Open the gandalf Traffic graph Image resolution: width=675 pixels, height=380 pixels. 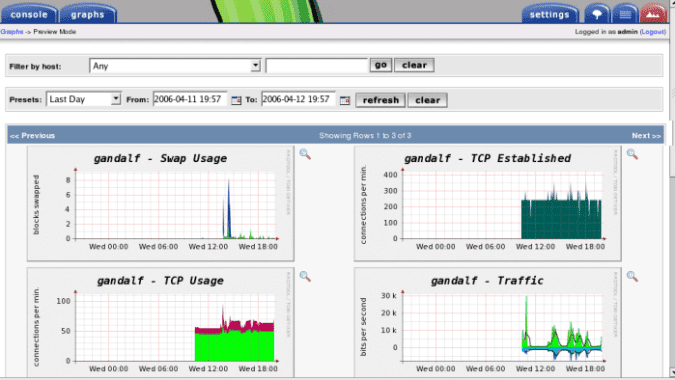(x=488, y=323)
